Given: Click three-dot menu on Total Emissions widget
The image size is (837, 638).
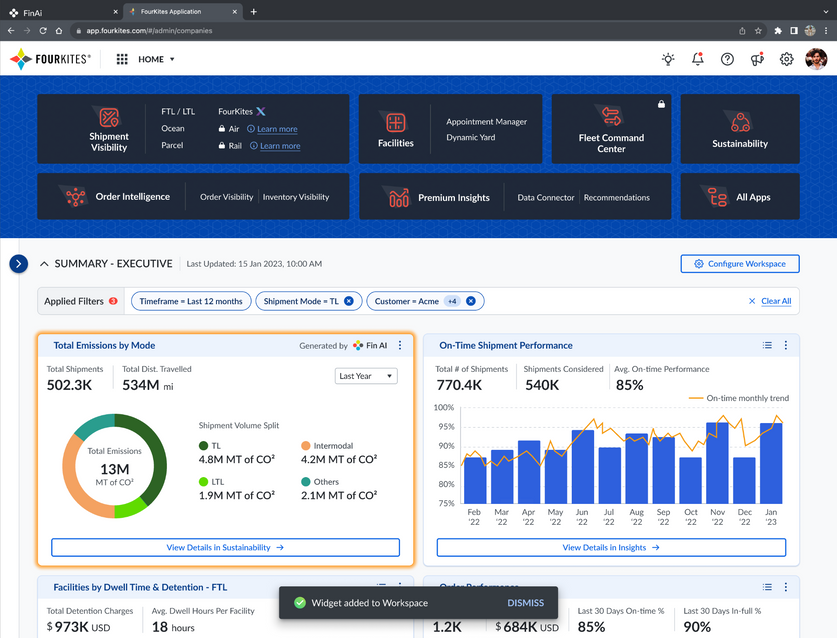Looking at the screenshot, I should (400, 346).
